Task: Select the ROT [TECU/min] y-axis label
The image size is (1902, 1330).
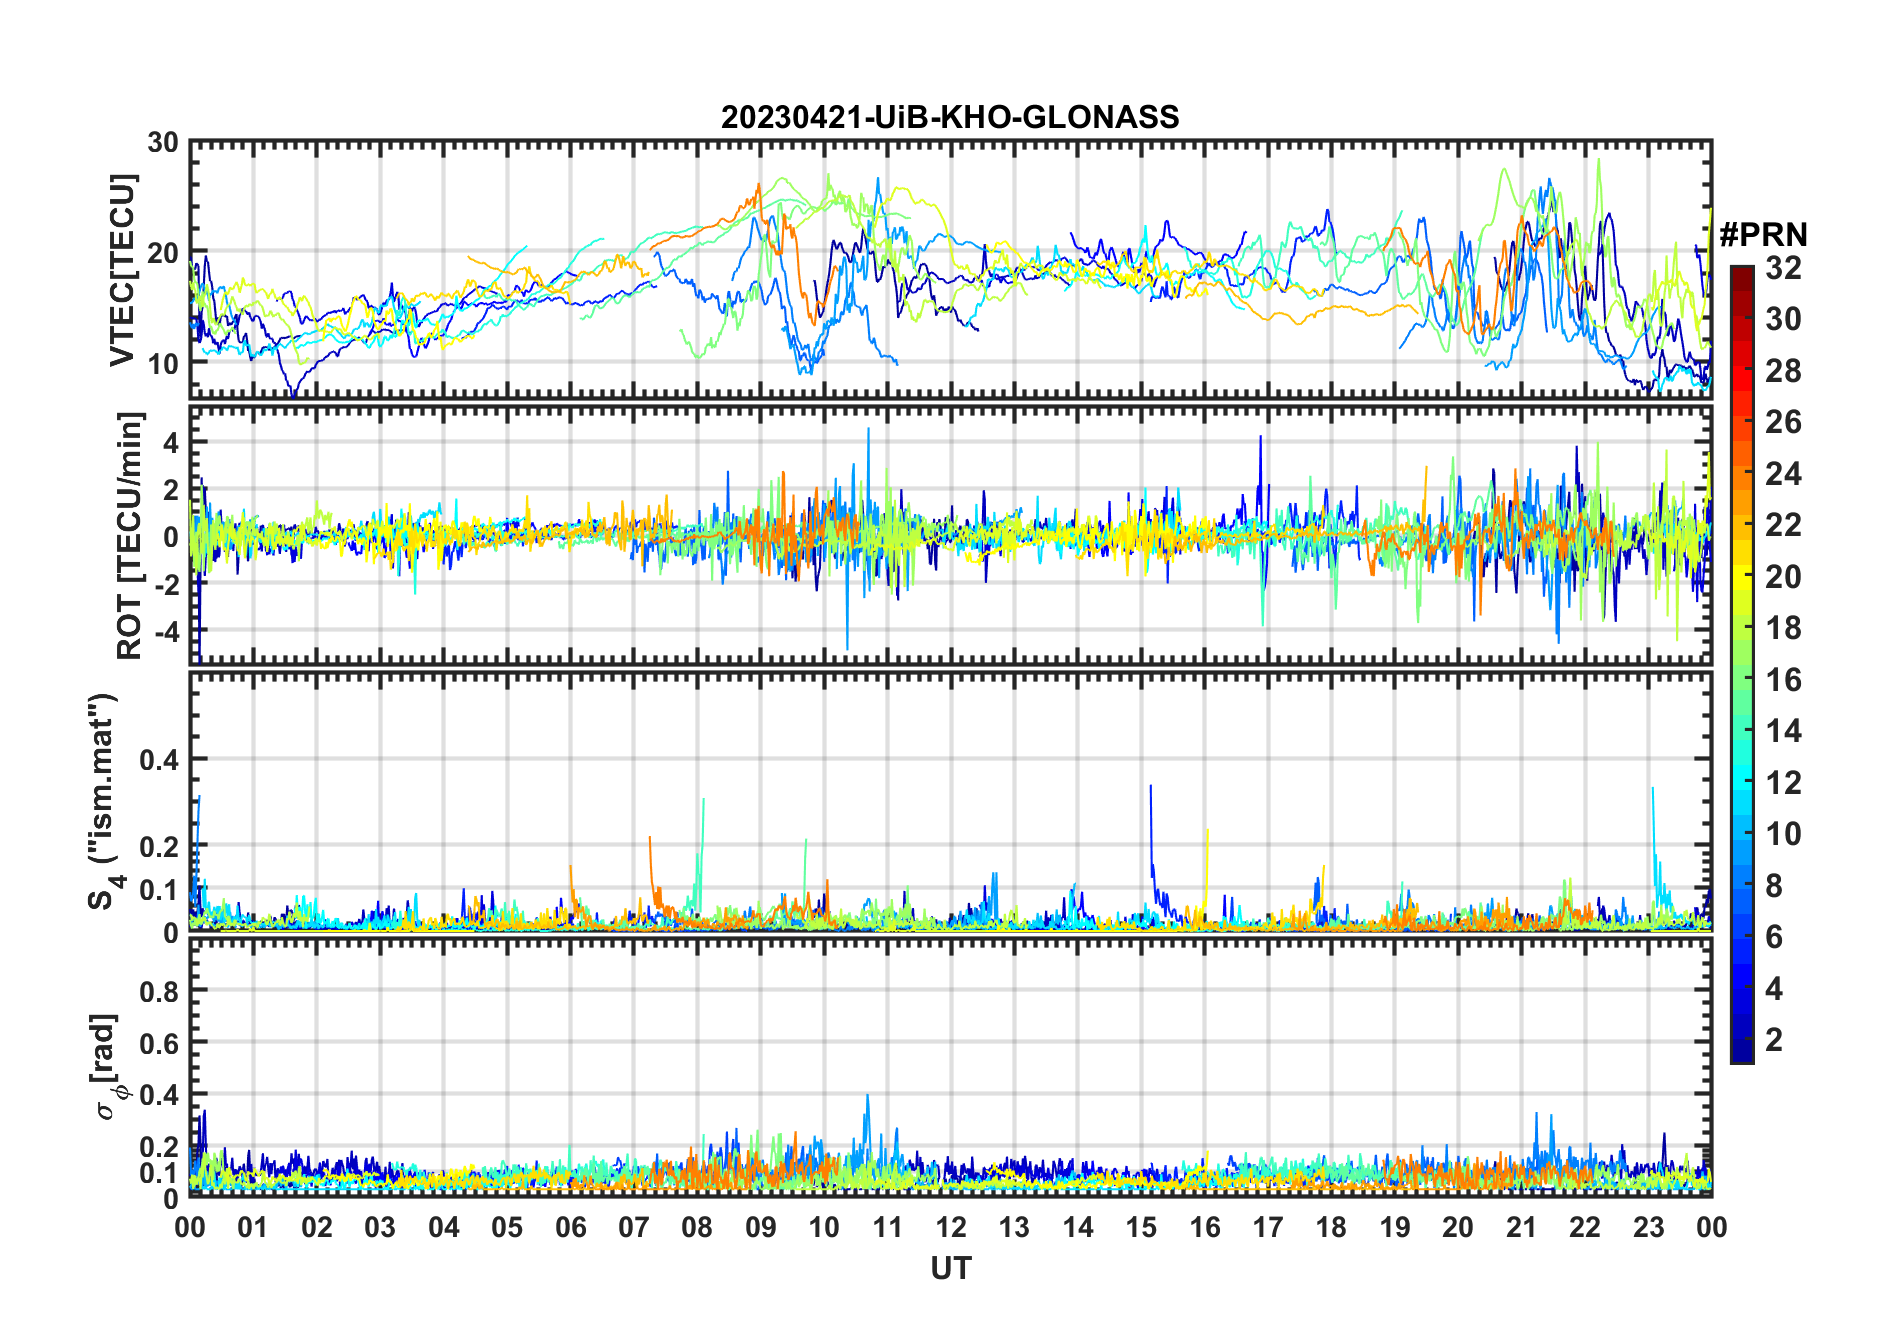Action: pyautogui.click(x=130, y=535)
